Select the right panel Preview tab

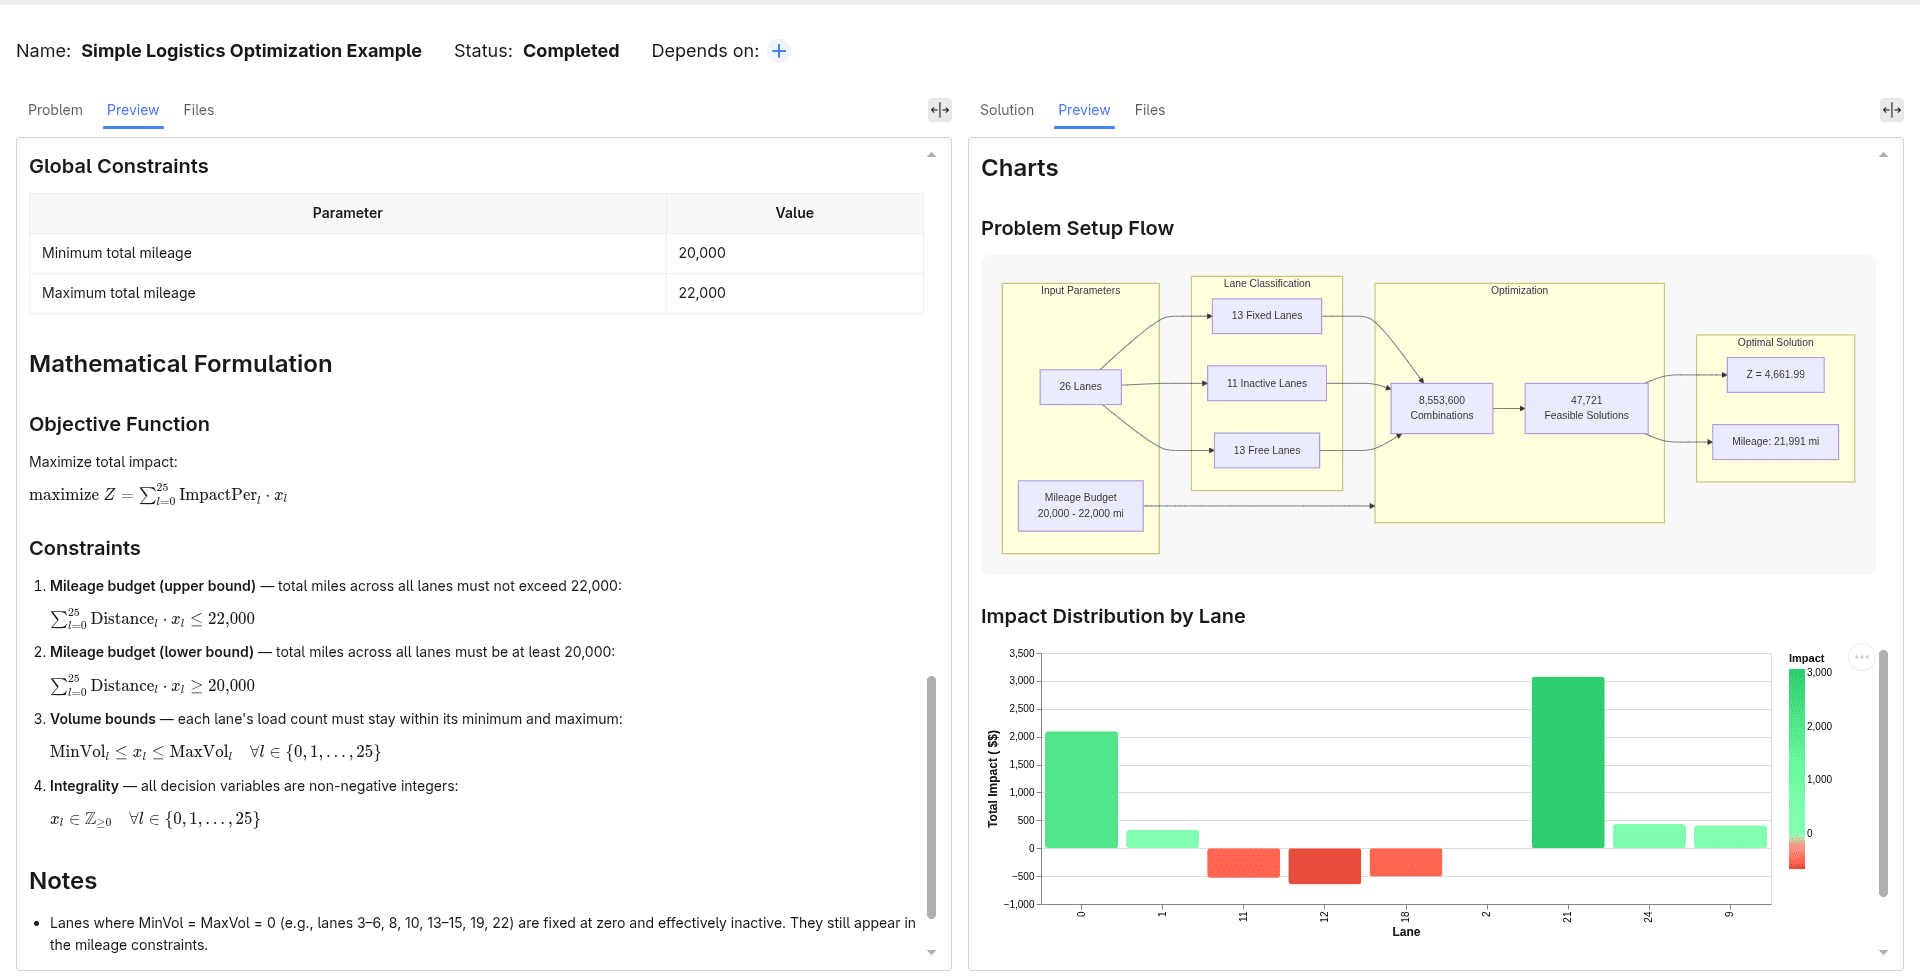(1084, 110)
